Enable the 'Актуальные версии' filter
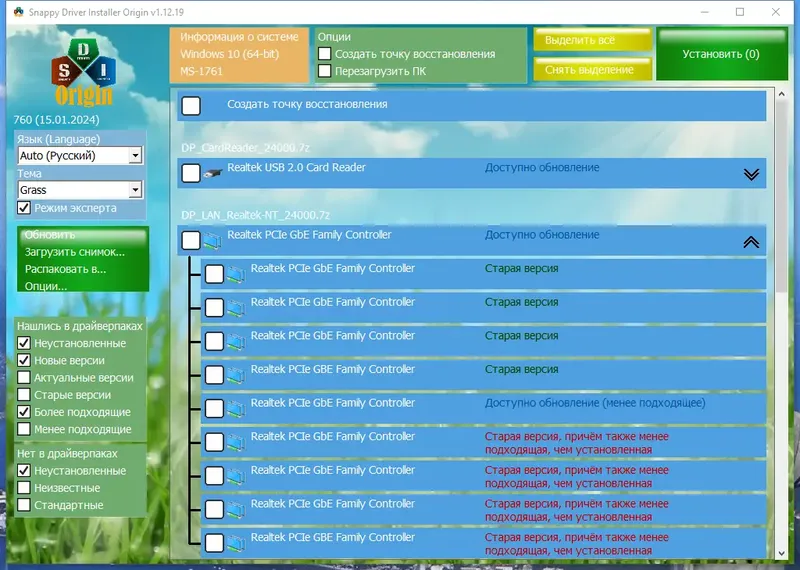Viewport: 800px width, 570px height. click(x=23, y=378)
